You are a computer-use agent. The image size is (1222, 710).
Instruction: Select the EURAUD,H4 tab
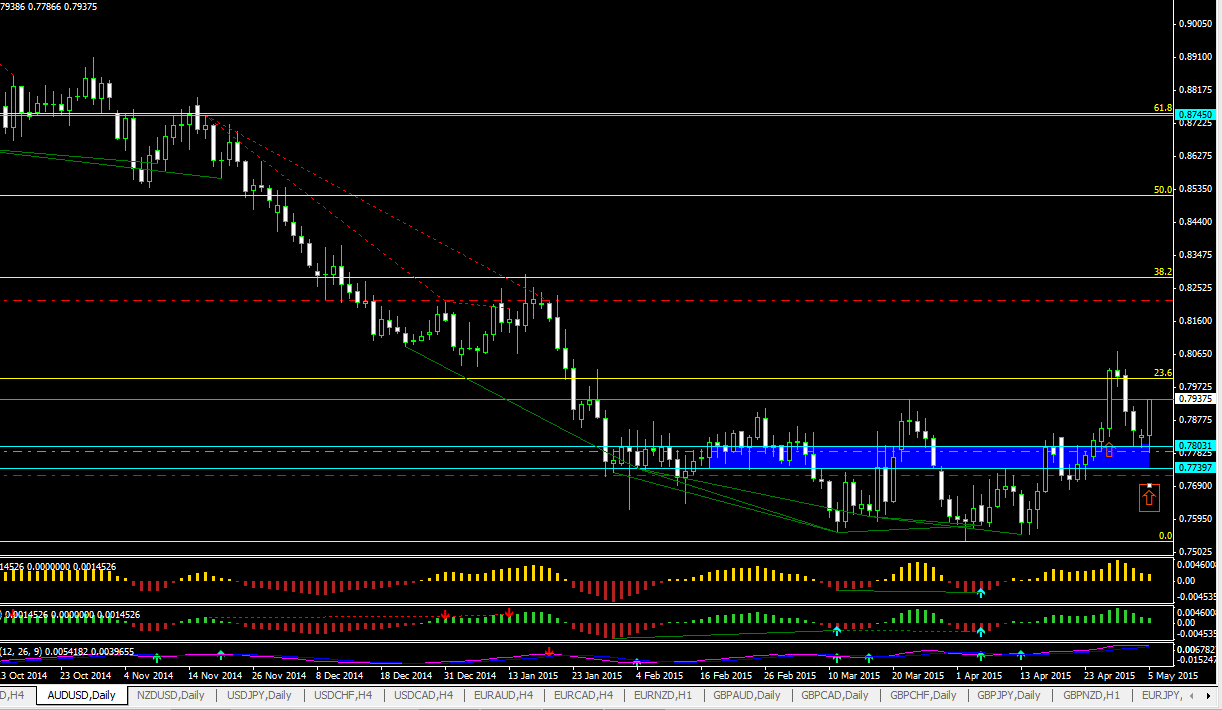[505, 695]
